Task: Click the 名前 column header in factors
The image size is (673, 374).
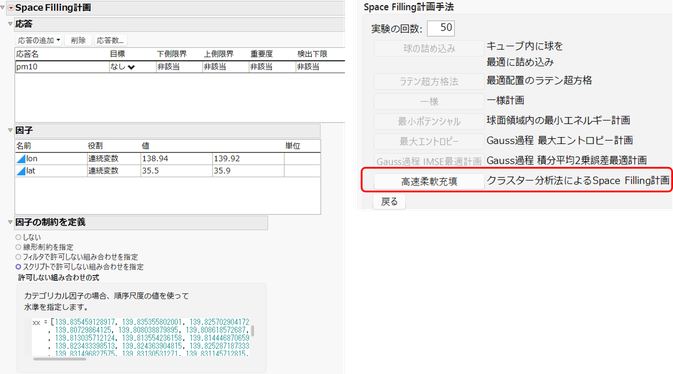Action: 24,146
